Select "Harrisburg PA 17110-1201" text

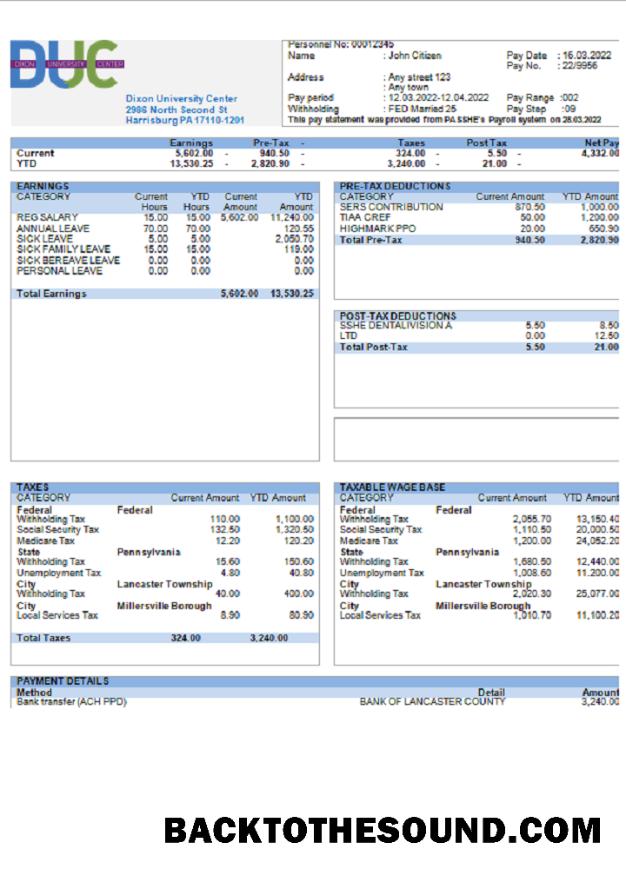tap(184, 120)
